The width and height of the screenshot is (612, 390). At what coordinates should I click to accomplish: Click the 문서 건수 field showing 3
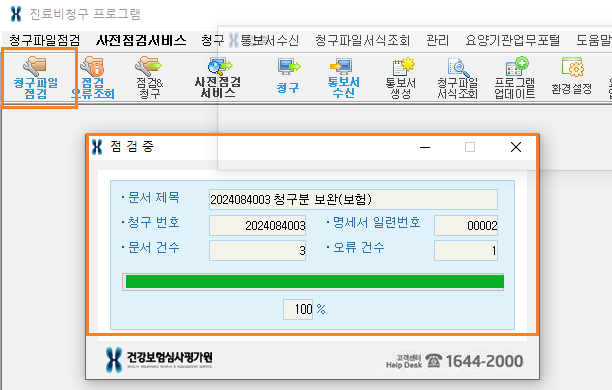pos(258,250)
